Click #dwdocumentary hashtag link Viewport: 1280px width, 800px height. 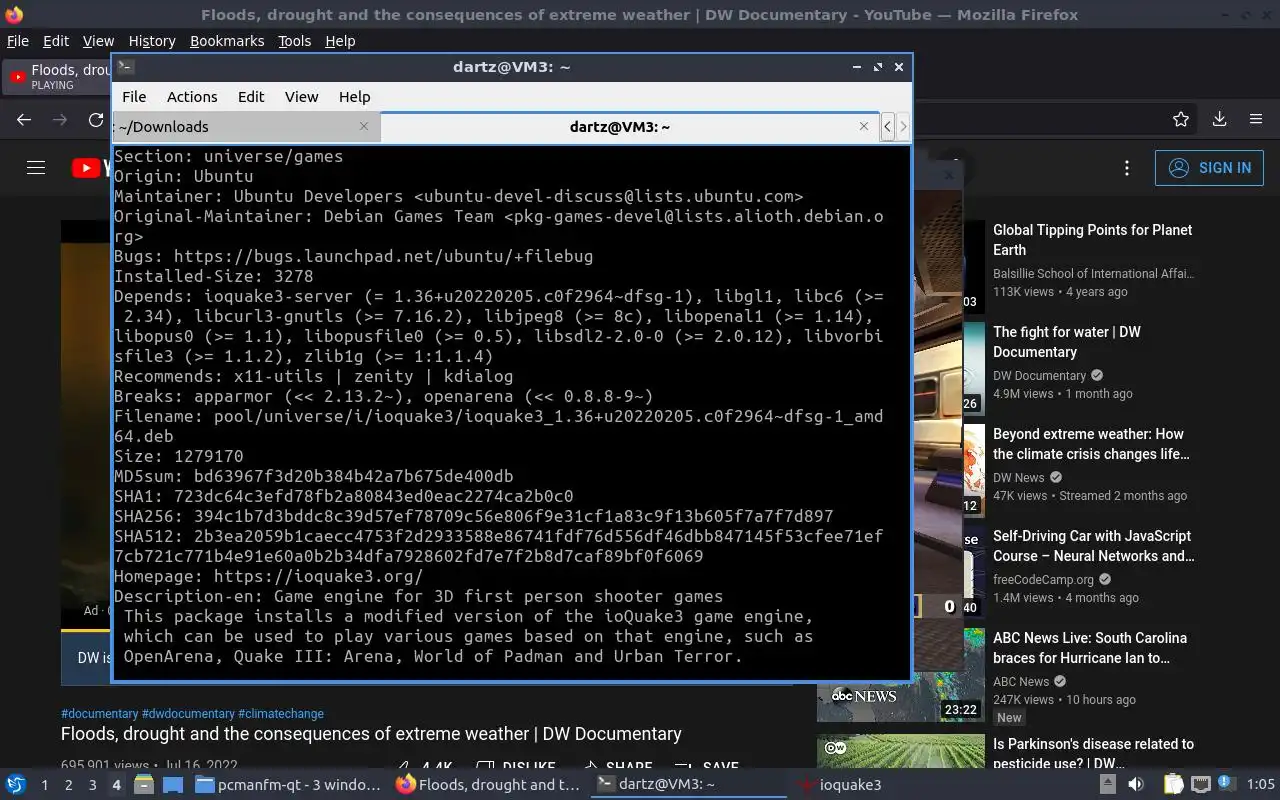click(x=188, y=714)
